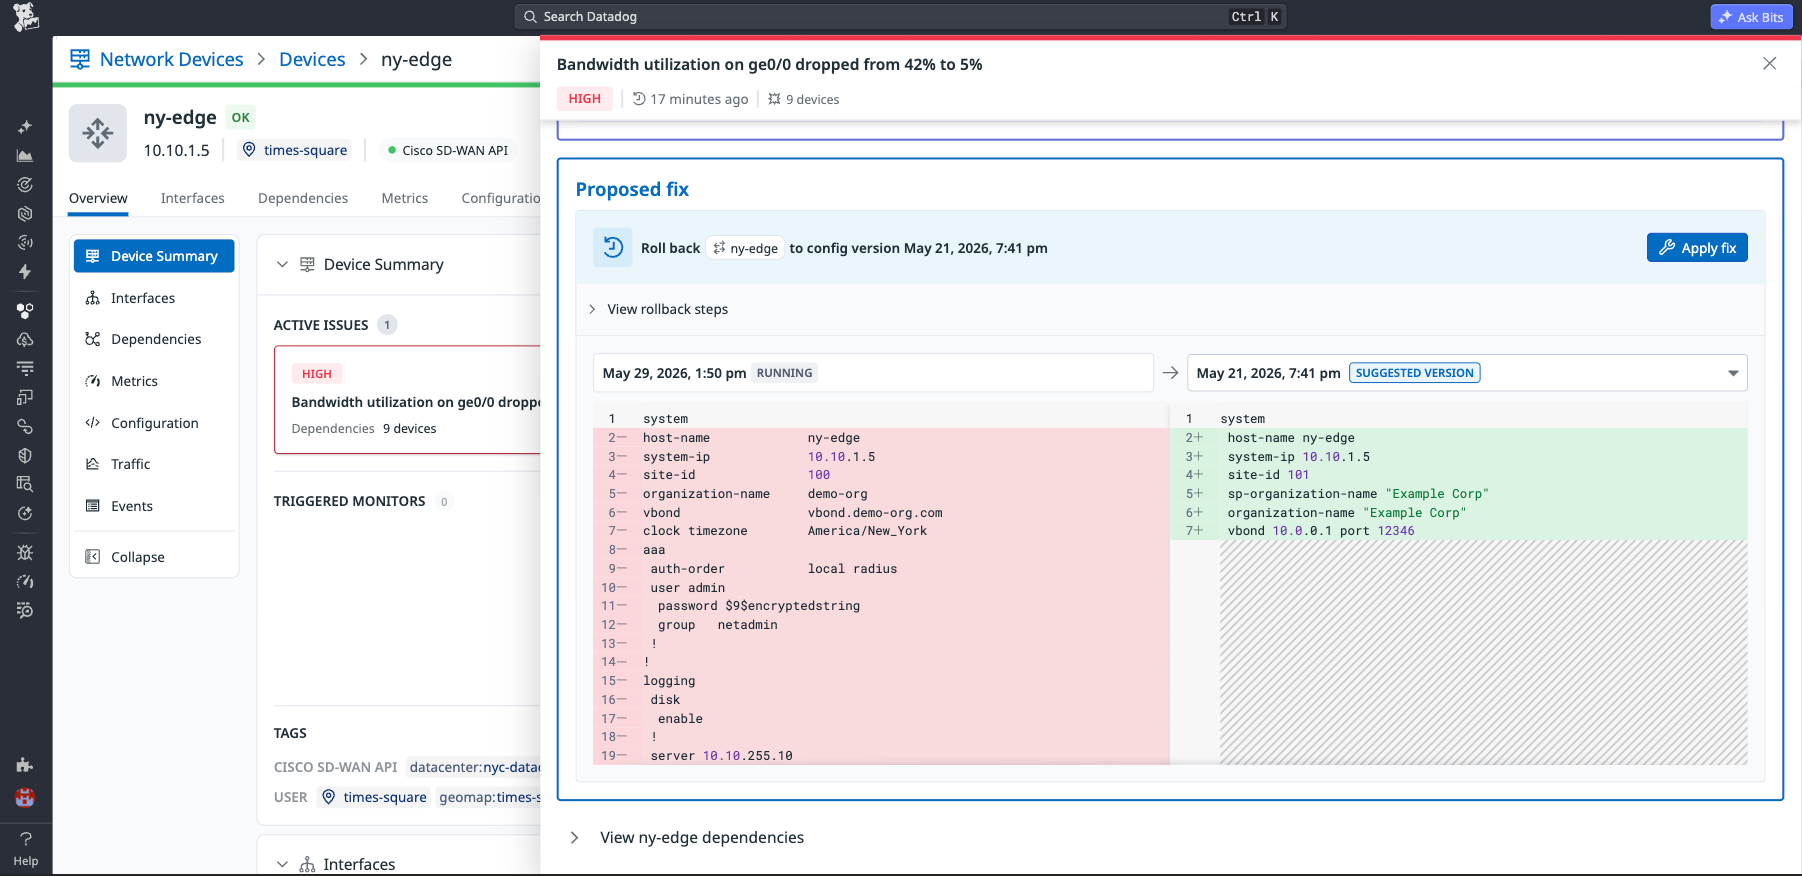
Task: Click the '17 minutes ago' timestamp
Action: (x=690, y=99)
